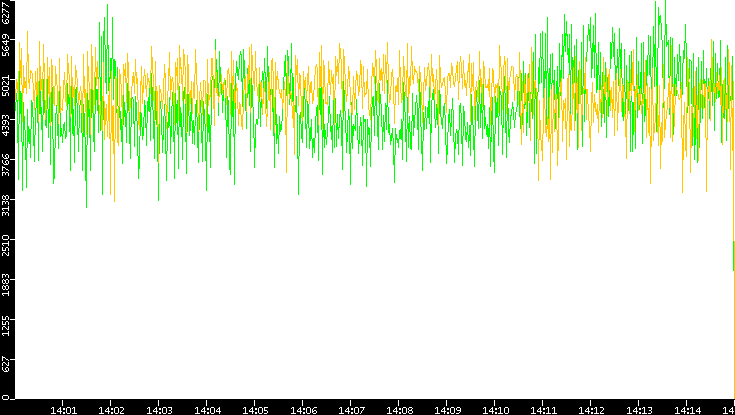Select the 3138 value axis label
The height and width of the screenshot is (415, 735).
6,204
